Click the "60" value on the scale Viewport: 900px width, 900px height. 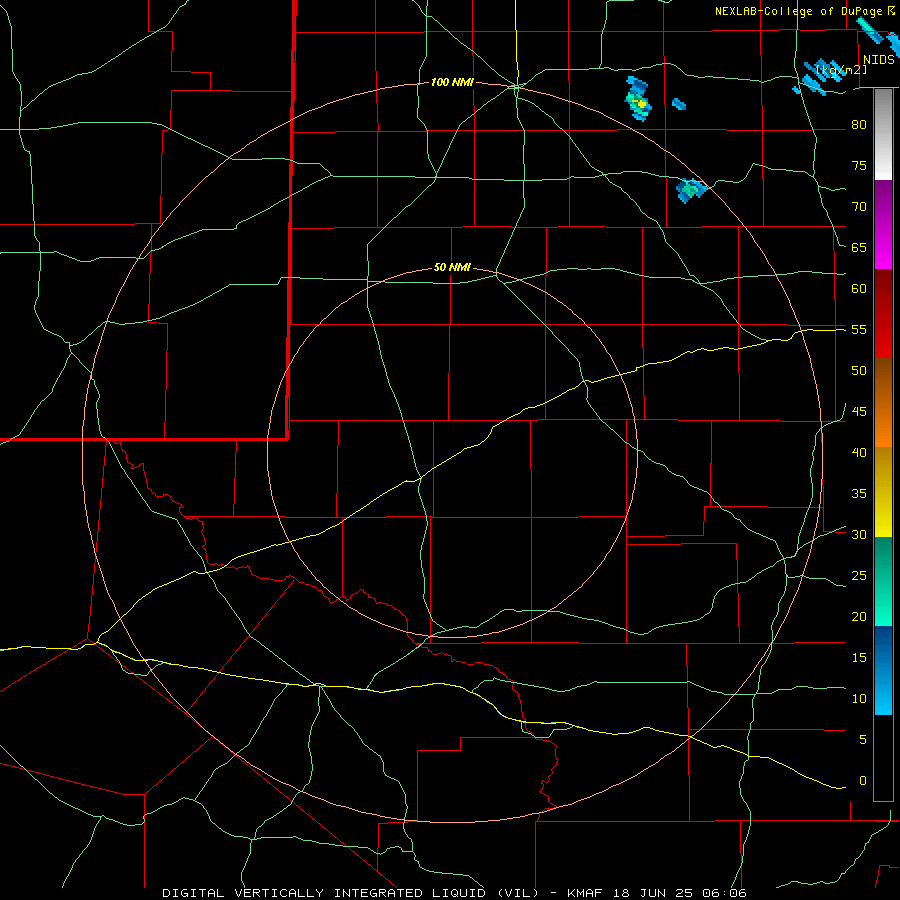[859, 289]
